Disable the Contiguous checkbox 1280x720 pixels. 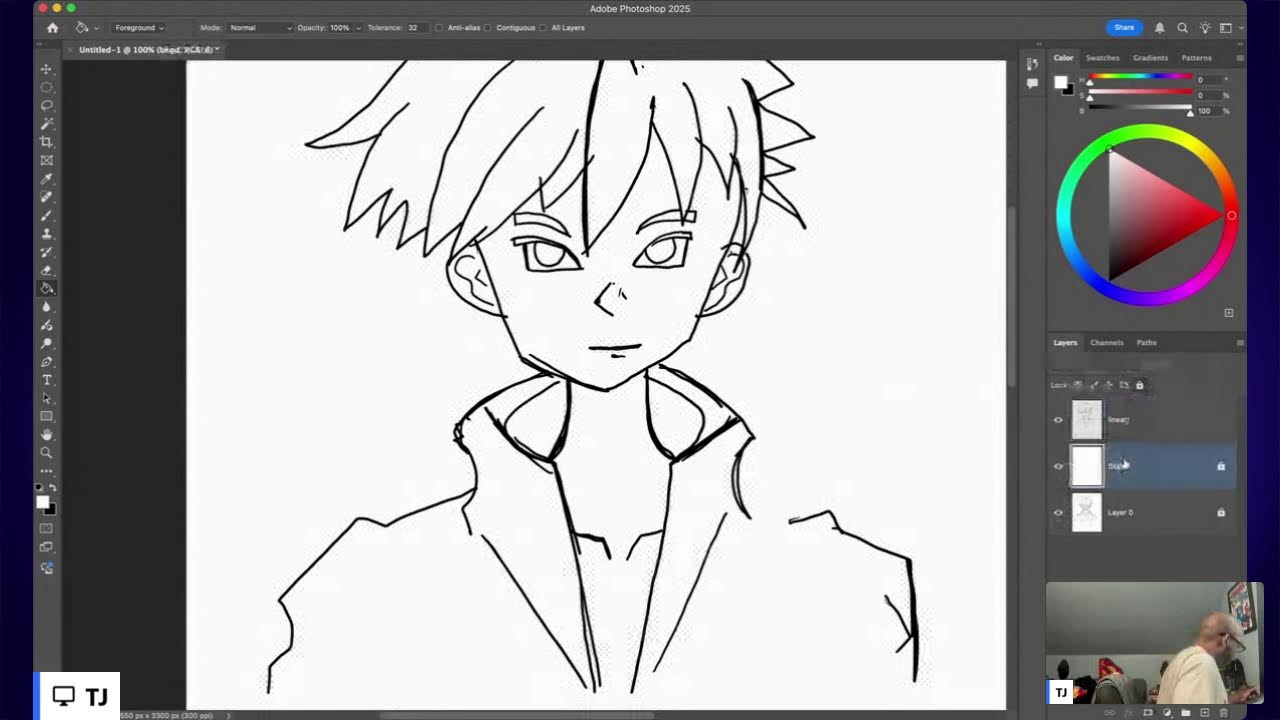(x=487, y=28)
